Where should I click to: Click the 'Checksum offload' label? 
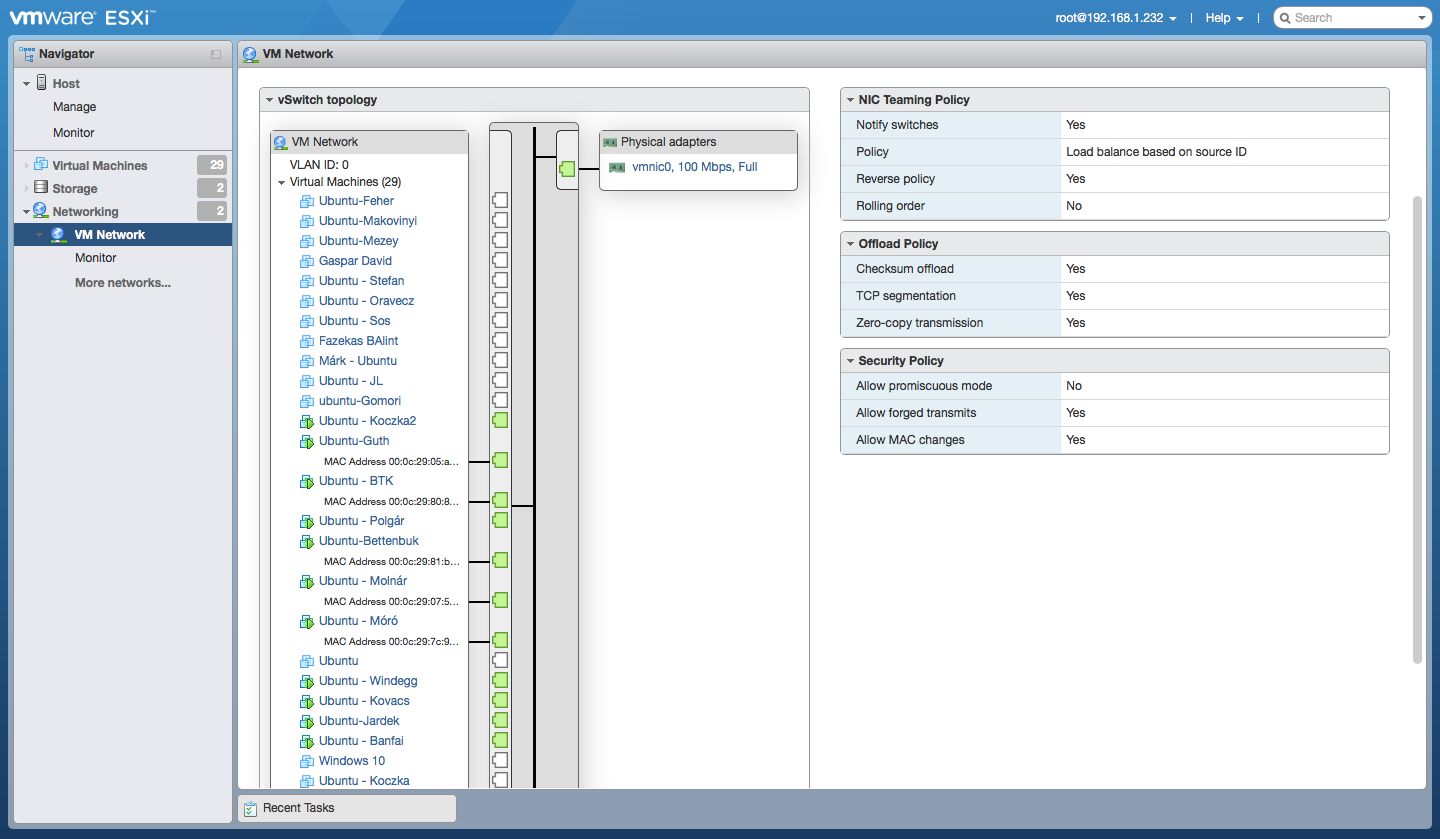tap(905, 269)
